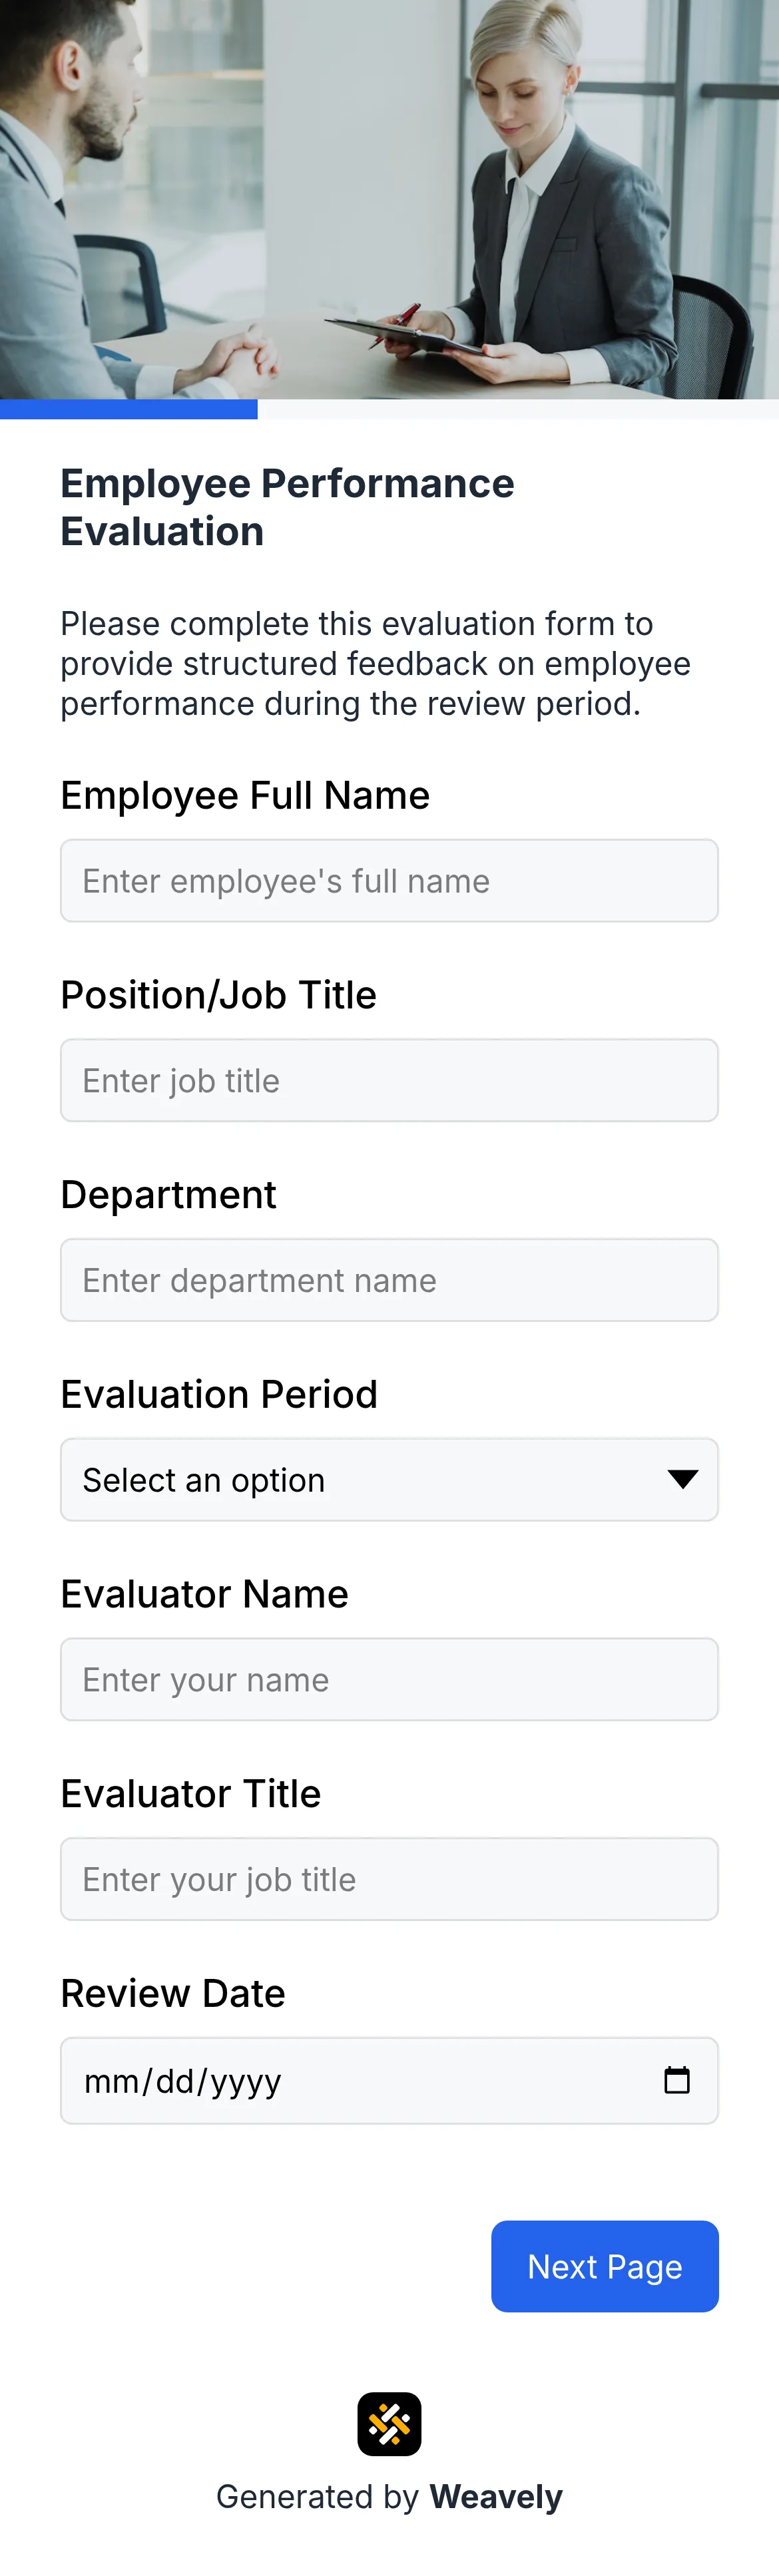Viewport: 779px width, 2576px height.
Task: Click the Review Date label
Action: tap(172, 1992)
